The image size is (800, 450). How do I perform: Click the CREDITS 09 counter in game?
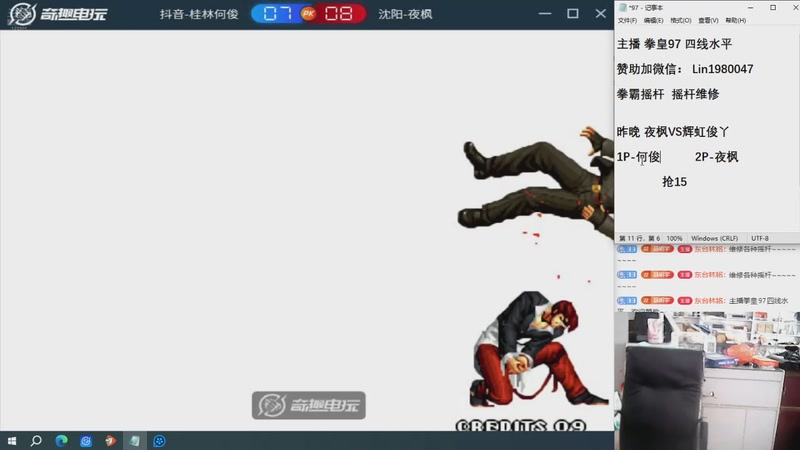click(x=520, y=426)
